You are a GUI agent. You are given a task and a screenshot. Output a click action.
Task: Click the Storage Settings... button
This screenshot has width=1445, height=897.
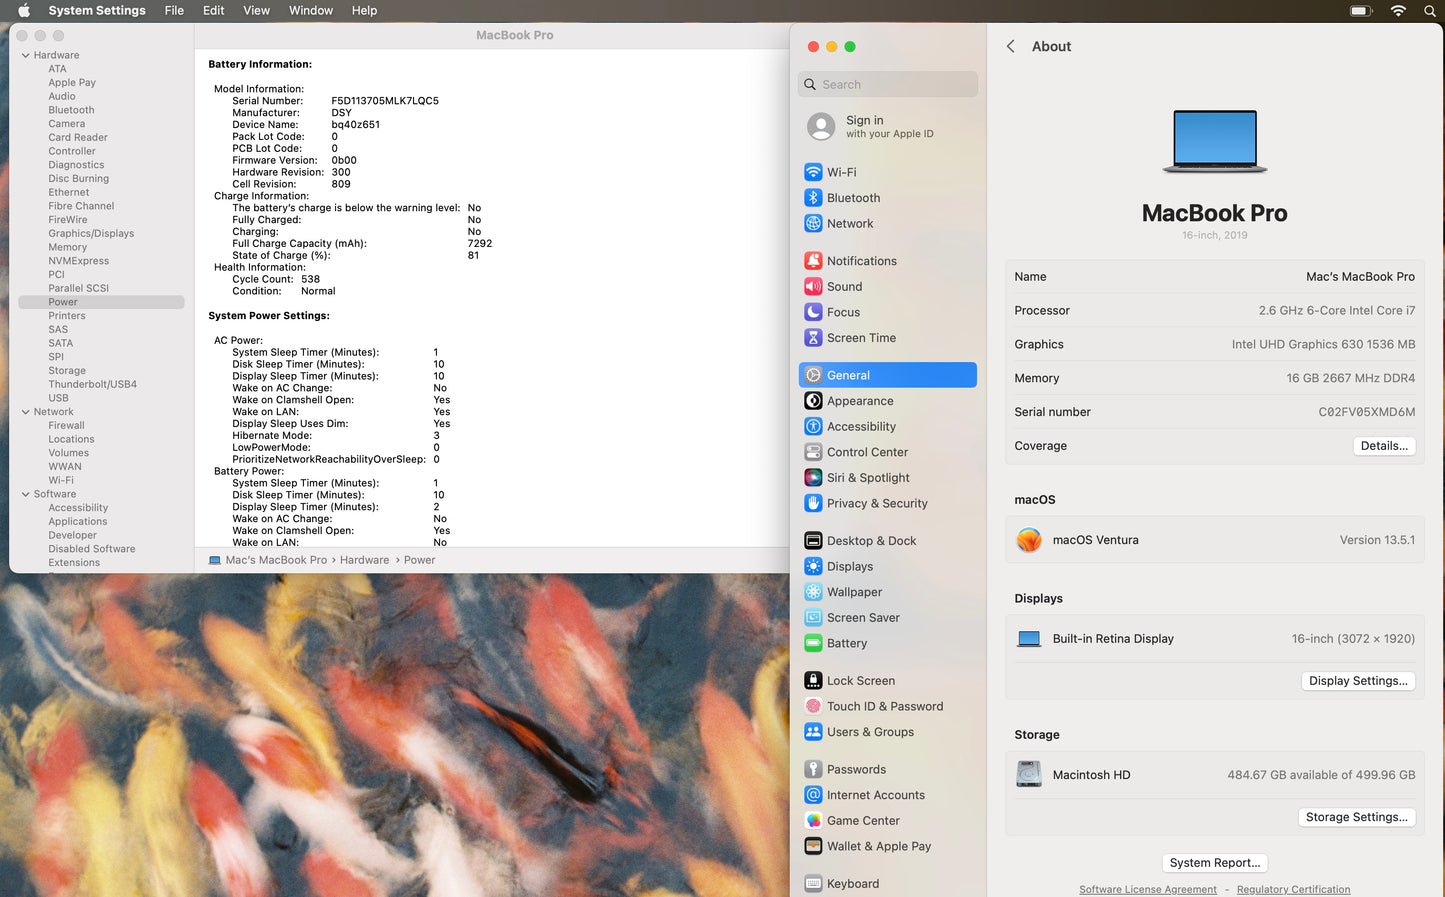coord(1356,817)
